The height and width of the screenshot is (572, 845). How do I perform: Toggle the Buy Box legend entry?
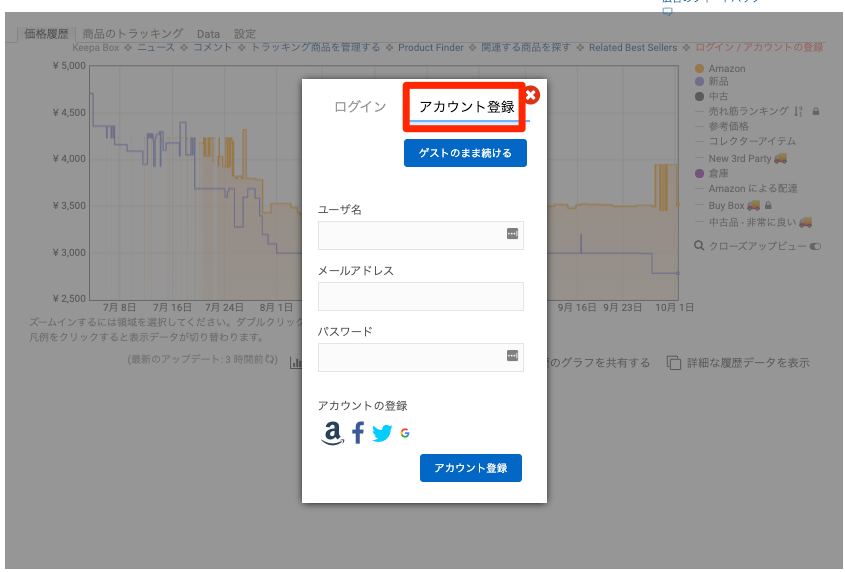pyautogui.click(x=726, y=205)
